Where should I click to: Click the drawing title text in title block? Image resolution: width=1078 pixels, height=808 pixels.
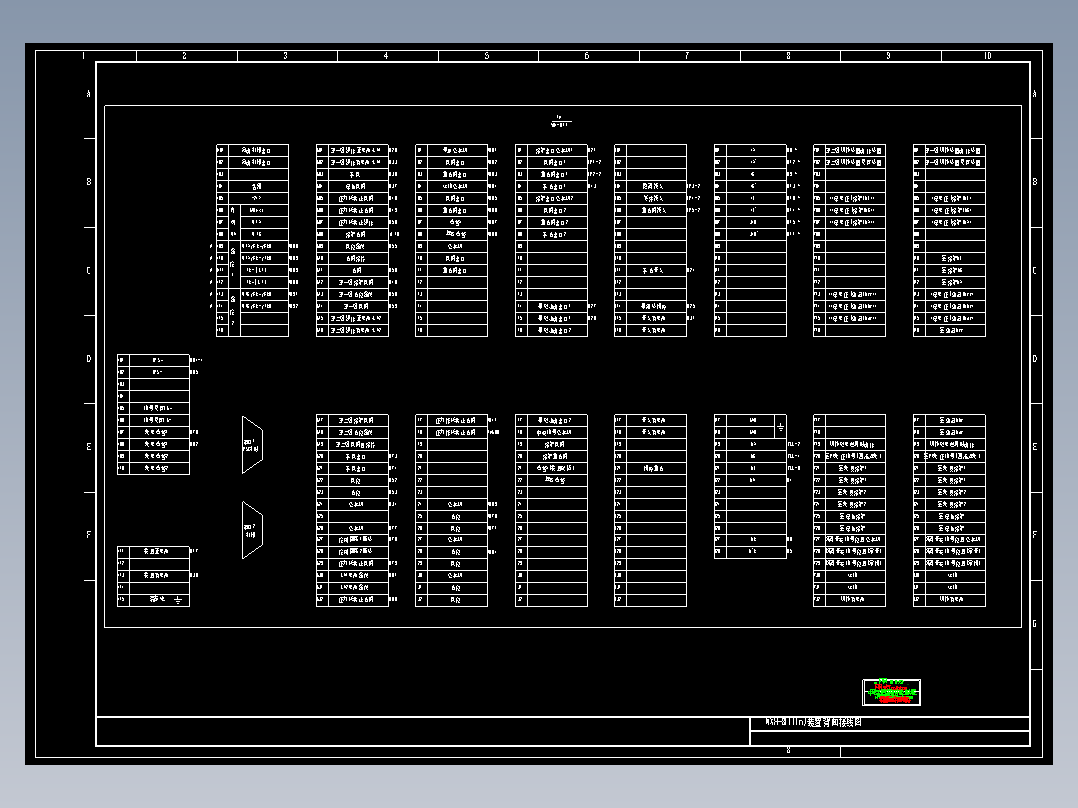[x=814, y=723]
